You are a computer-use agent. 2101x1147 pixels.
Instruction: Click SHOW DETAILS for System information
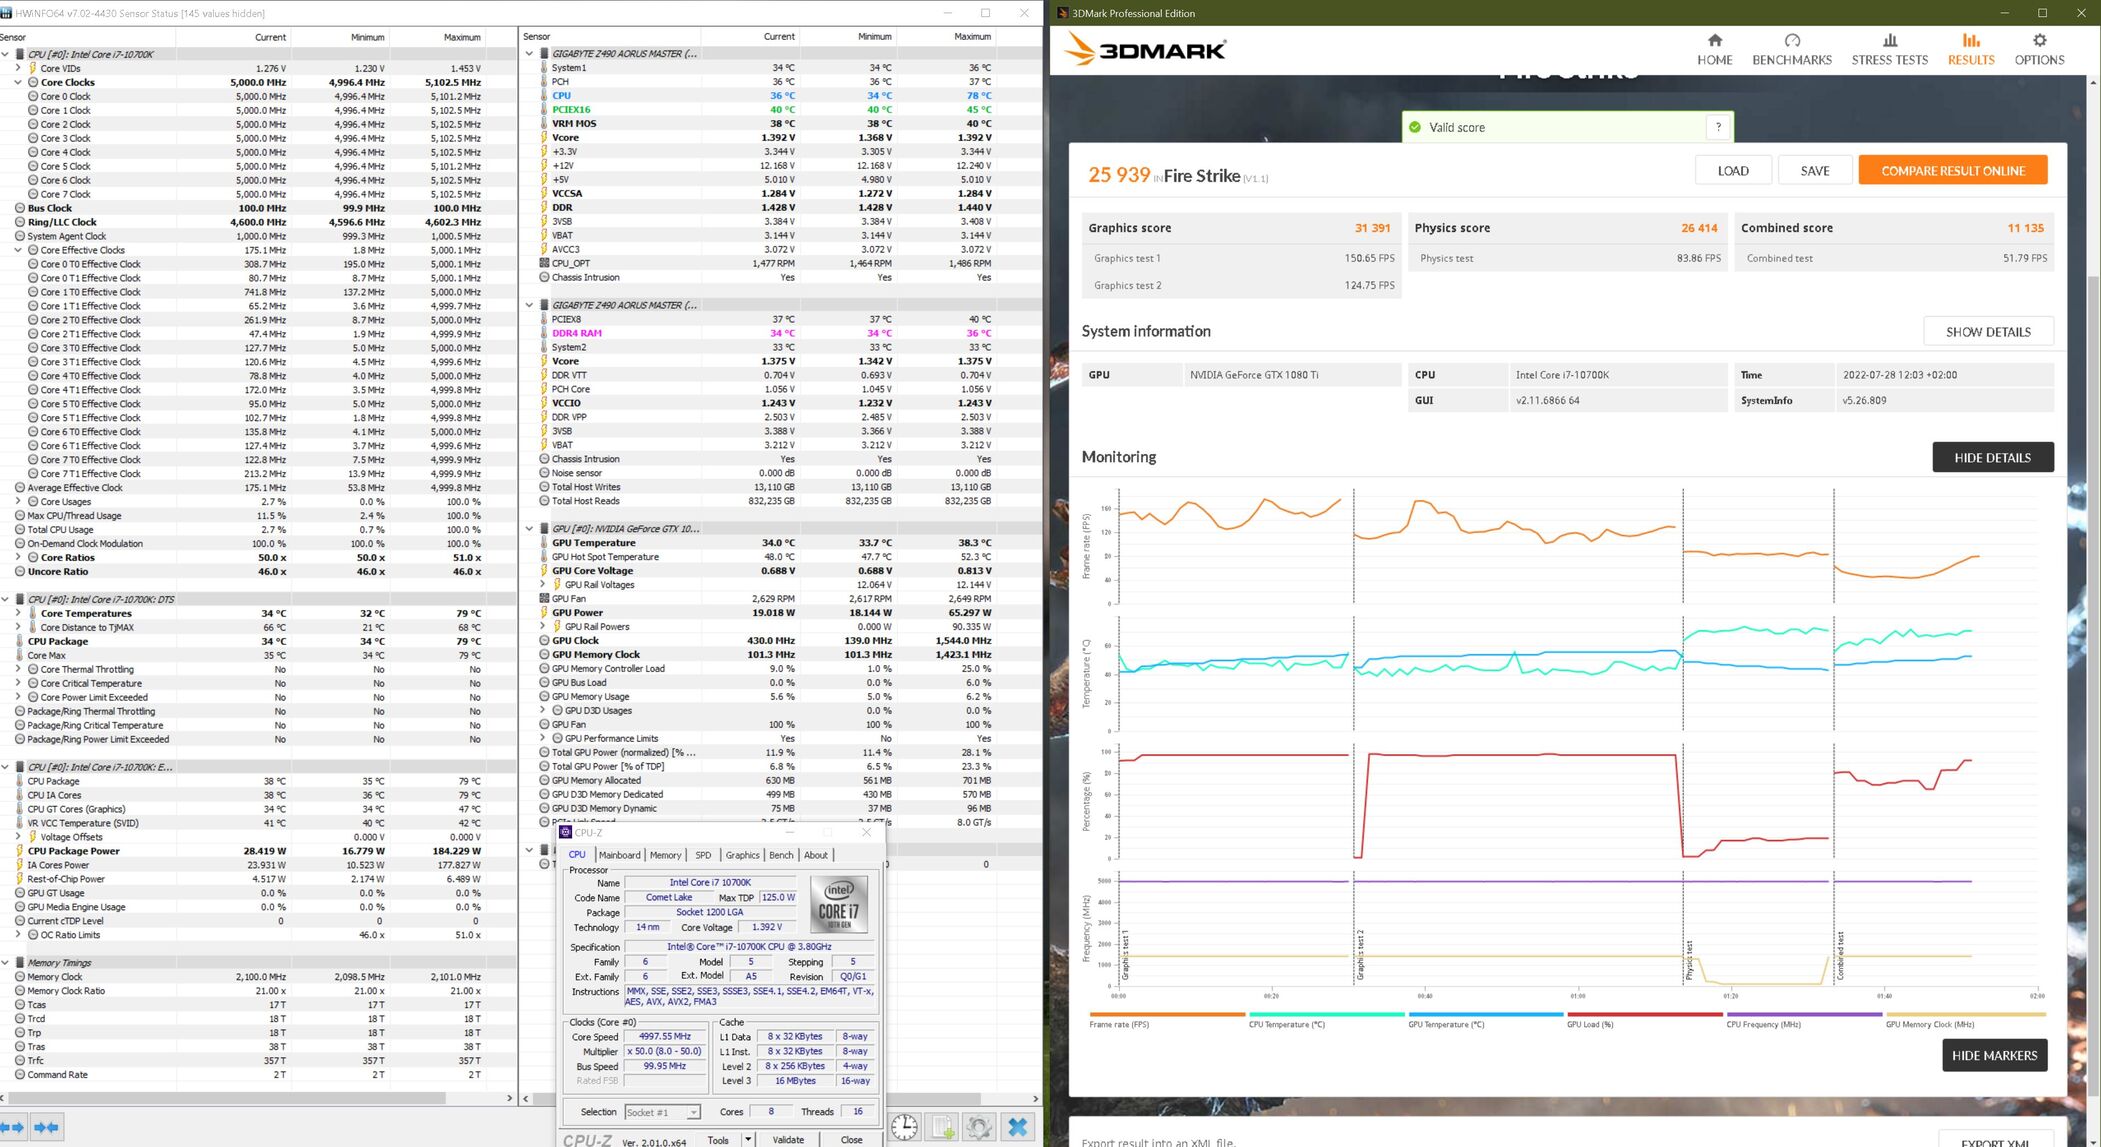coord(1988,331)
